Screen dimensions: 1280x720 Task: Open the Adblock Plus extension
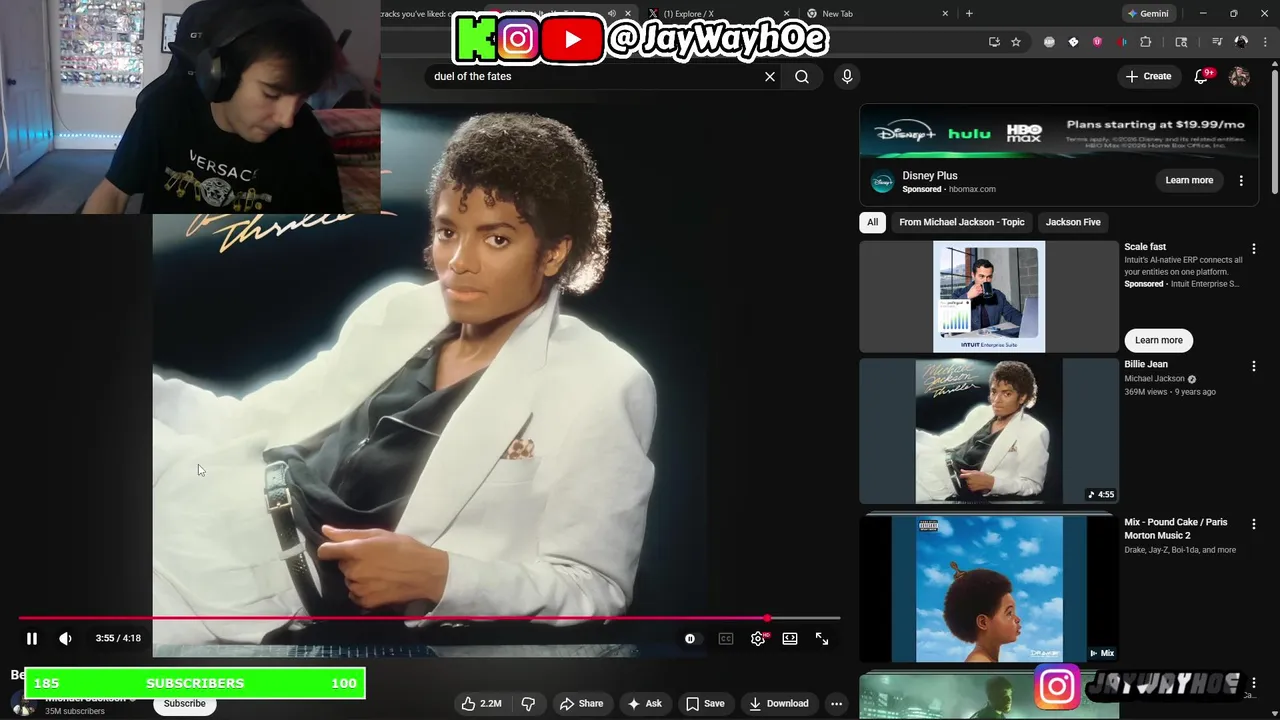[1049, 42]
